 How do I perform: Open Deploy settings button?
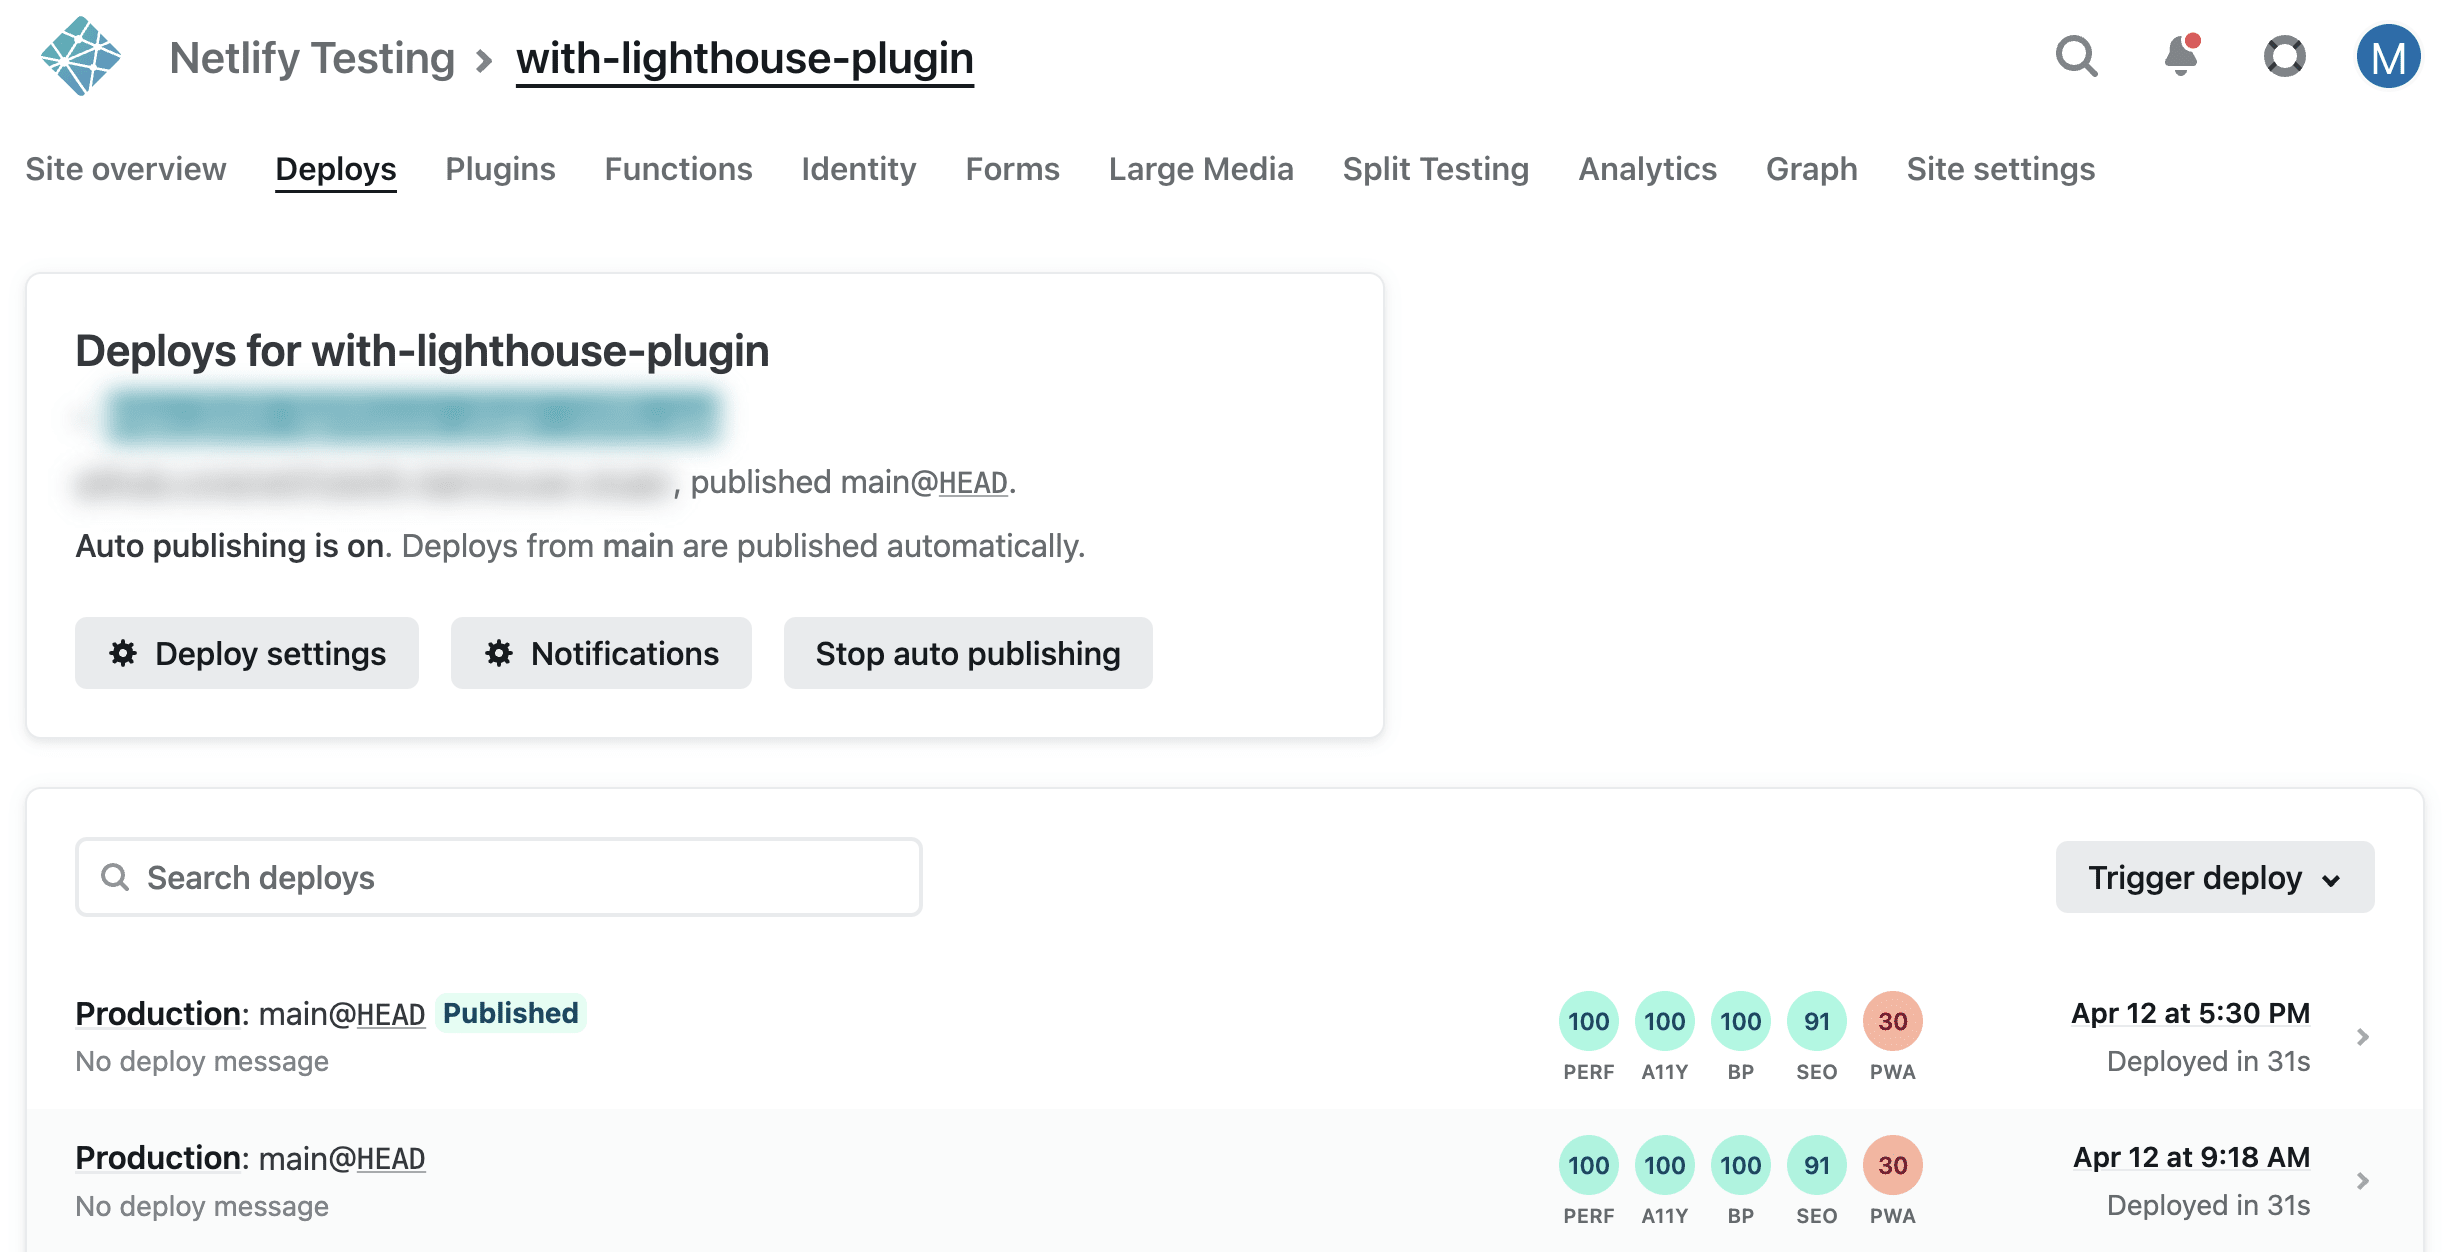point(246,653)
